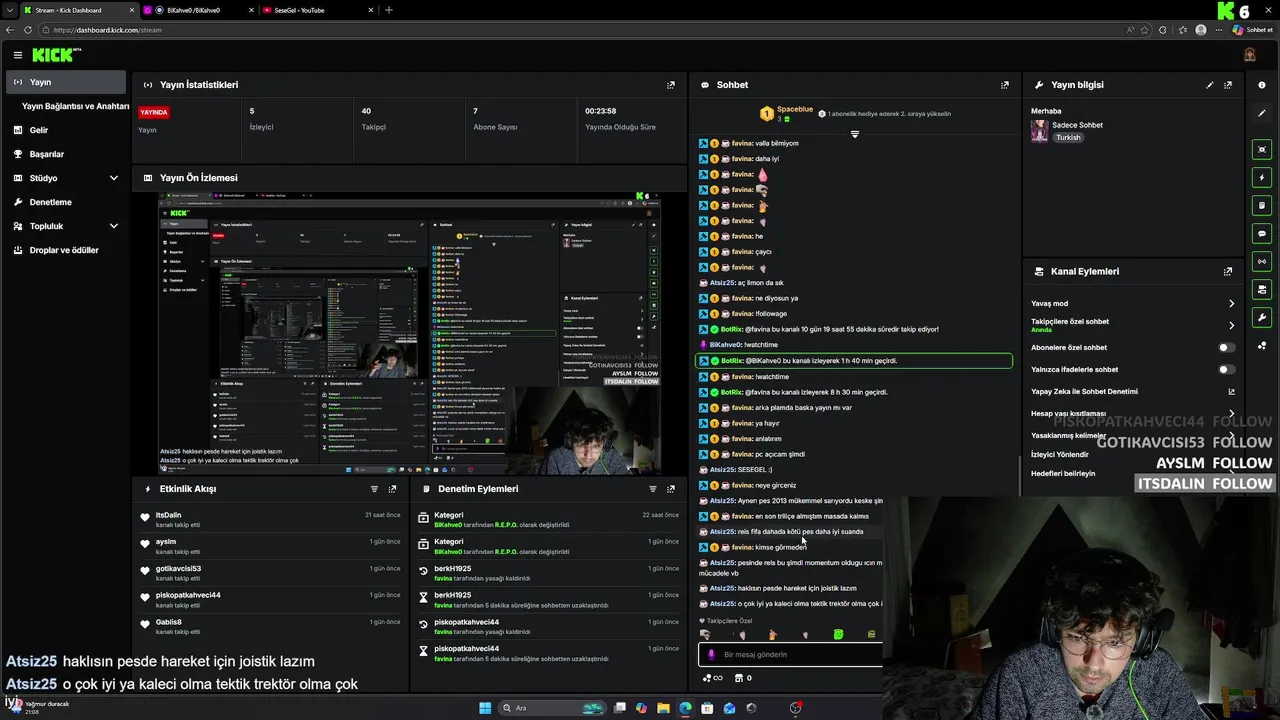This screenshot has width=1280, height=720.
Task: Select the yellow-green square emote
Action: [871, 634]
